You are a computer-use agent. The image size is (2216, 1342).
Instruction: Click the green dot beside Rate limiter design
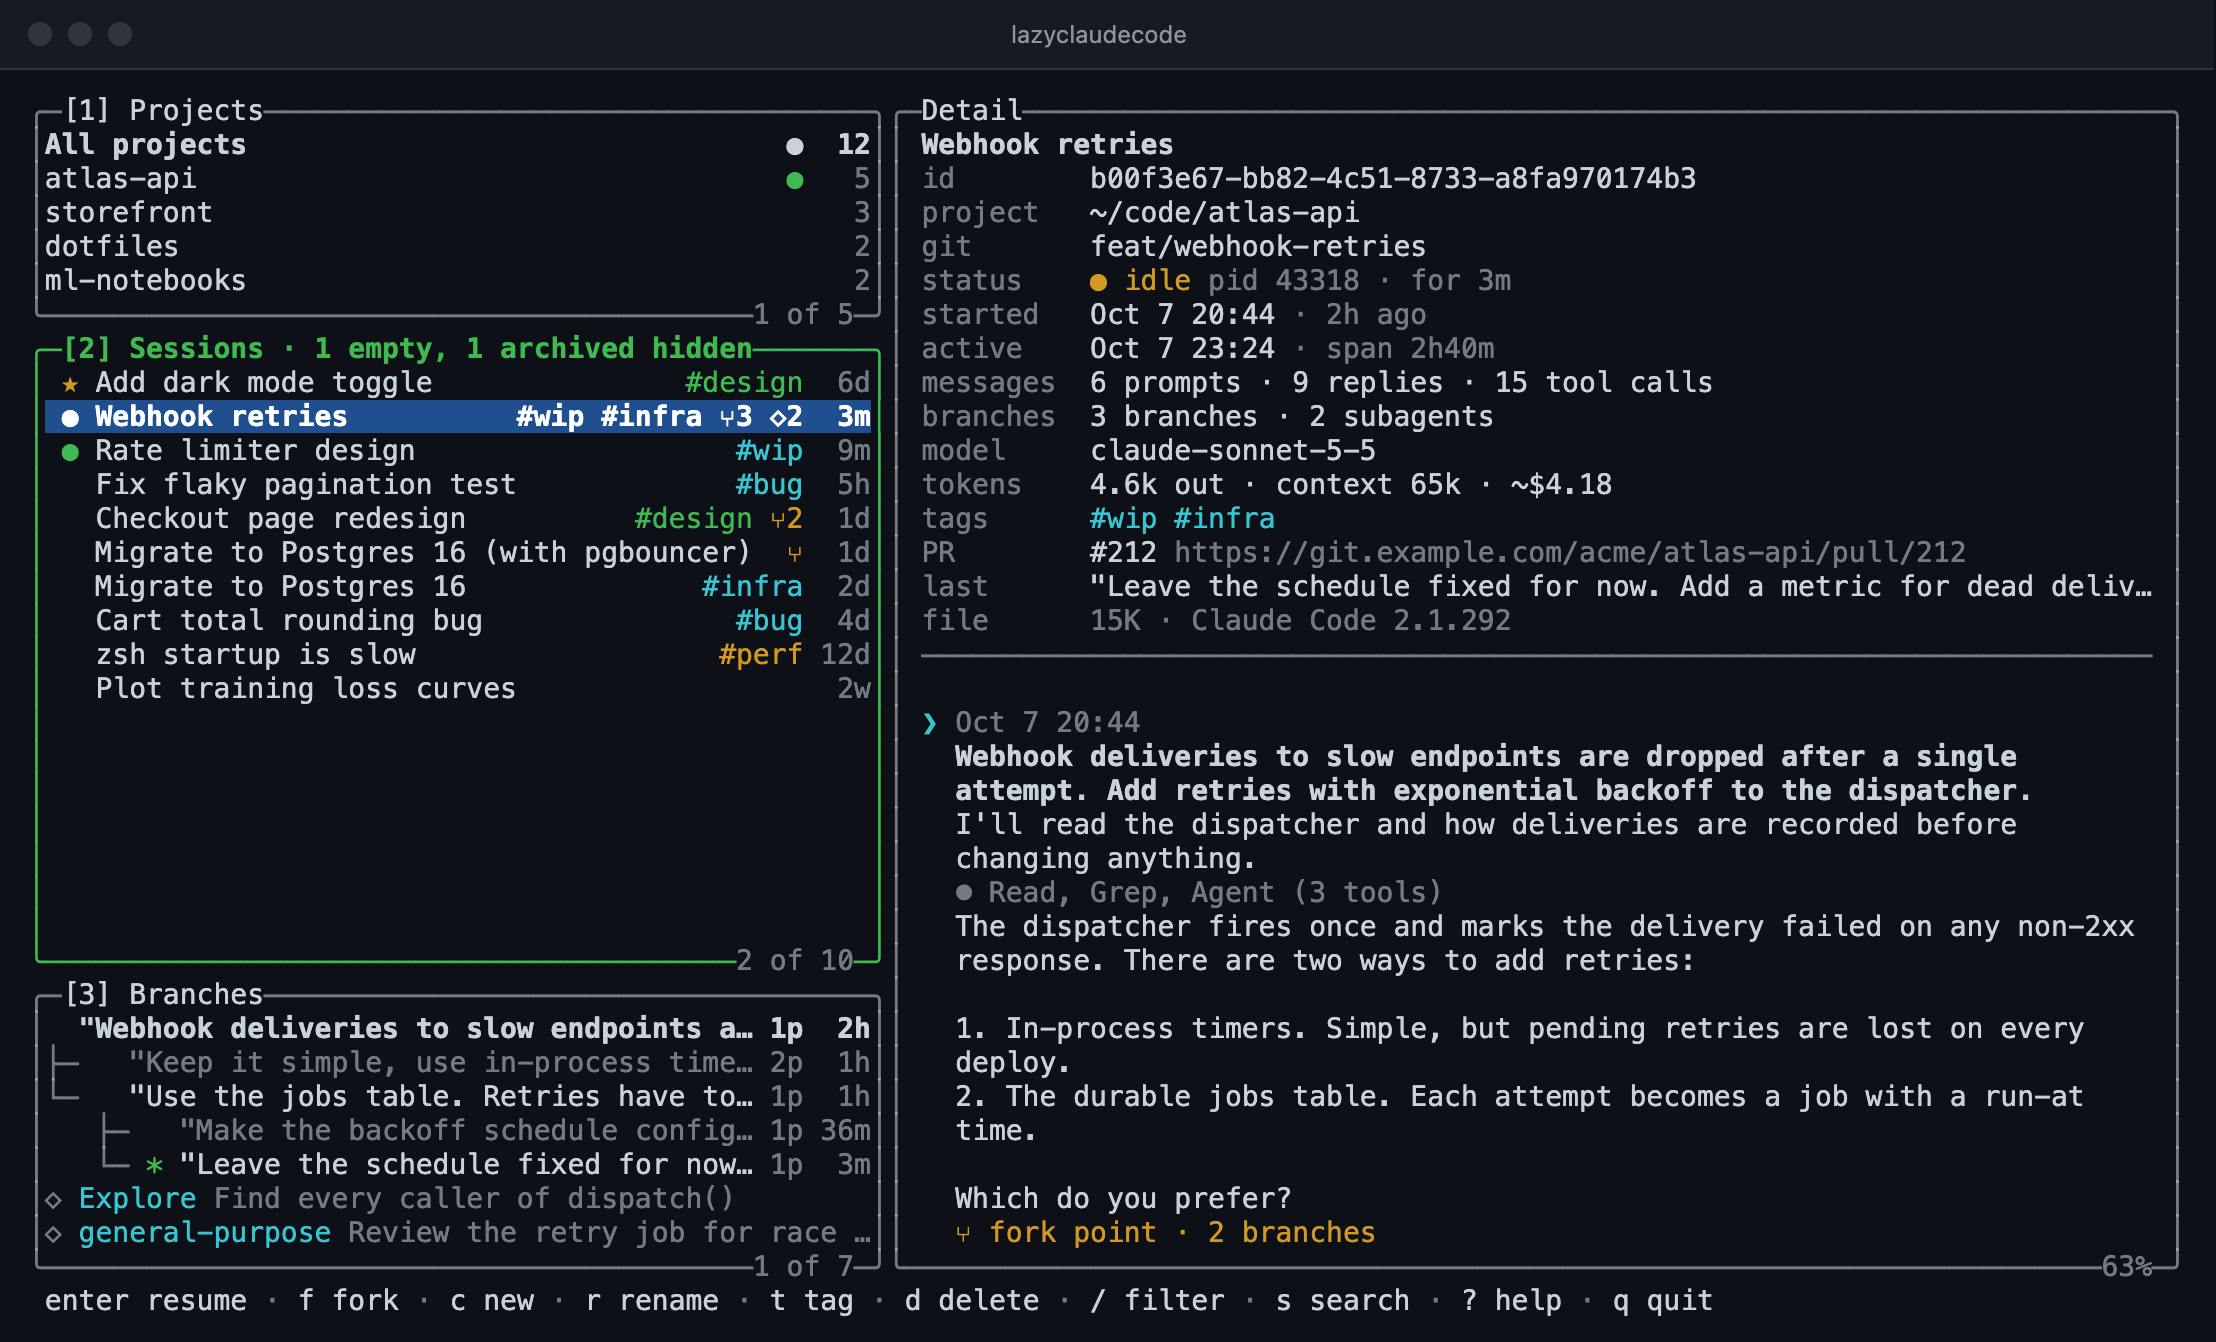click(70, 452)
